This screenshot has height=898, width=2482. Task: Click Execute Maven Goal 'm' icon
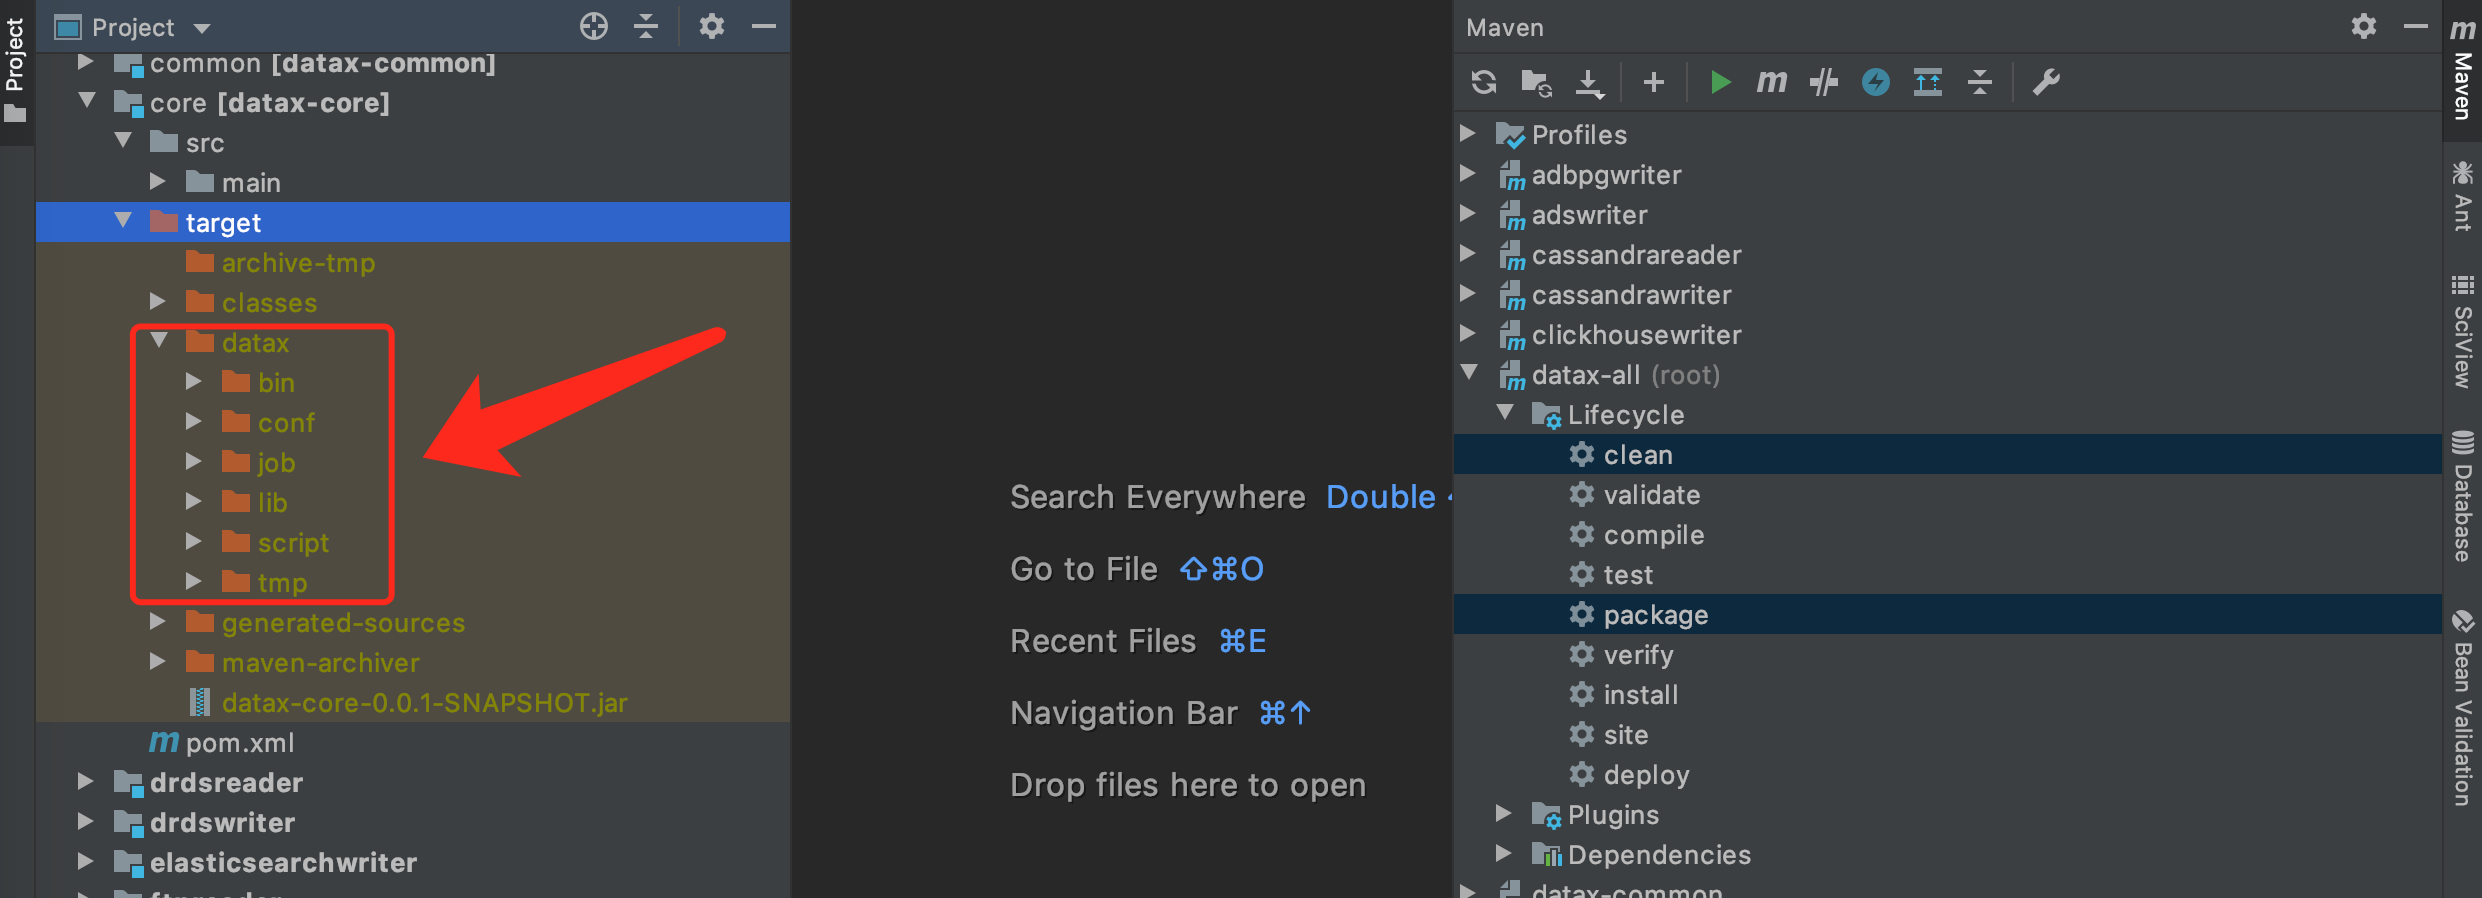[x=1771, y=82]
